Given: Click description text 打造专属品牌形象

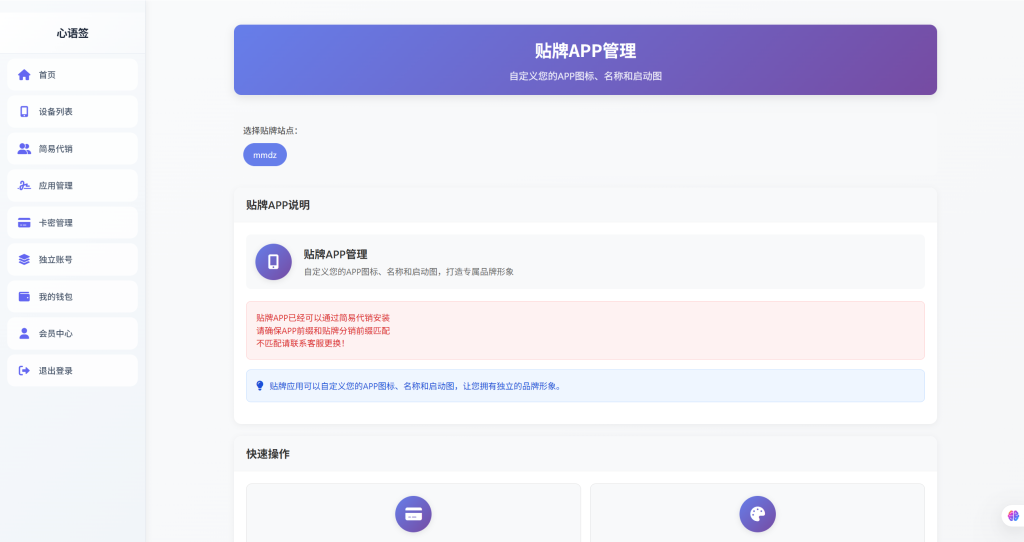Looking at the screenshot, I should click(480, 272).
